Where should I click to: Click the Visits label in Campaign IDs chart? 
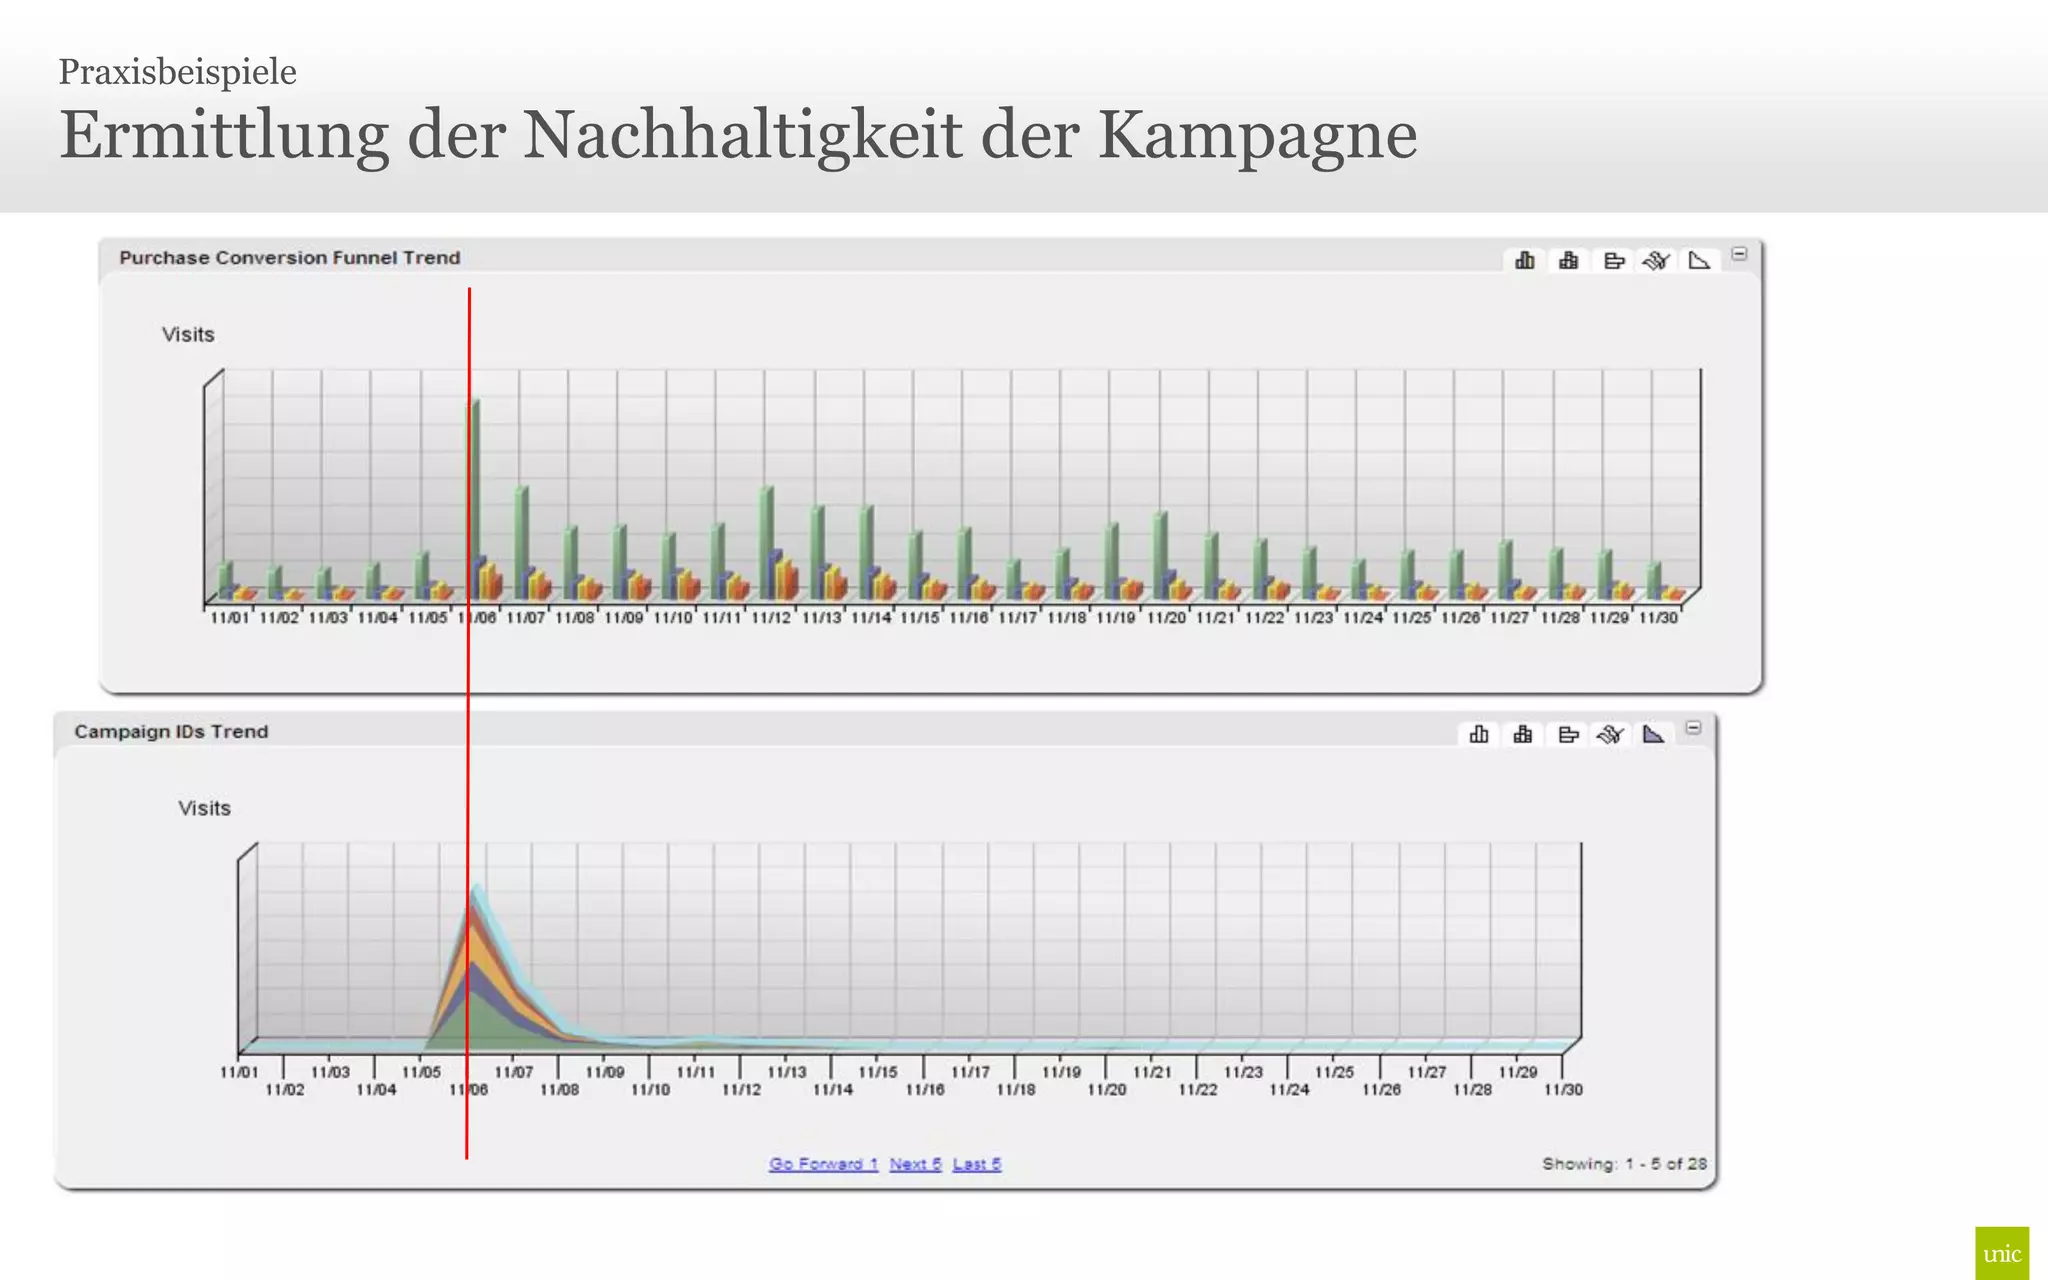pos(205,808)
